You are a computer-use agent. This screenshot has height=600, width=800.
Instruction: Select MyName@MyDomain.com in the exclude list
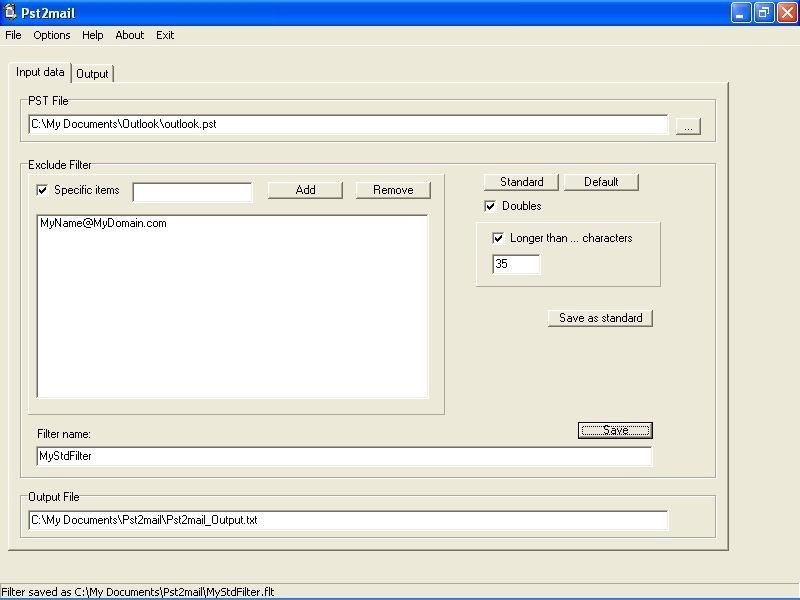point(103,223)
